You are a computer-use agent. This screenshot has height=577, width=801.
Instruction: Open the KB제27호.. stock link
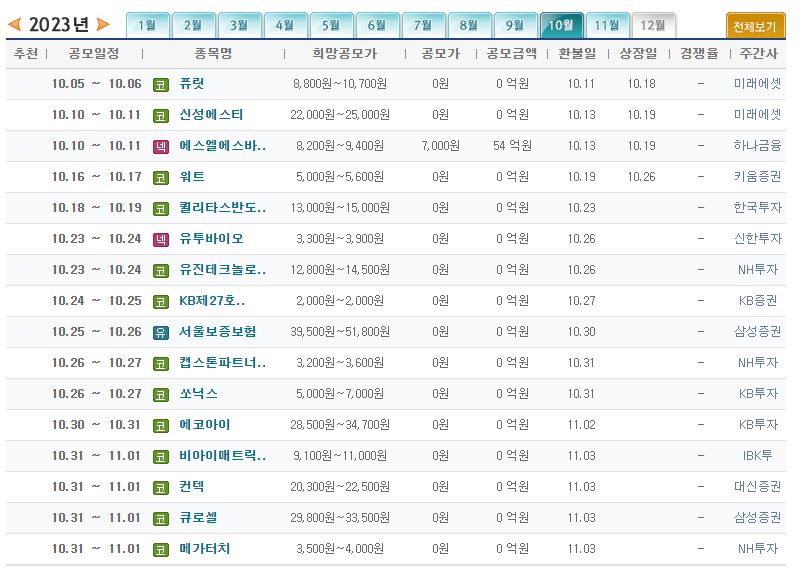click(212, 301)
